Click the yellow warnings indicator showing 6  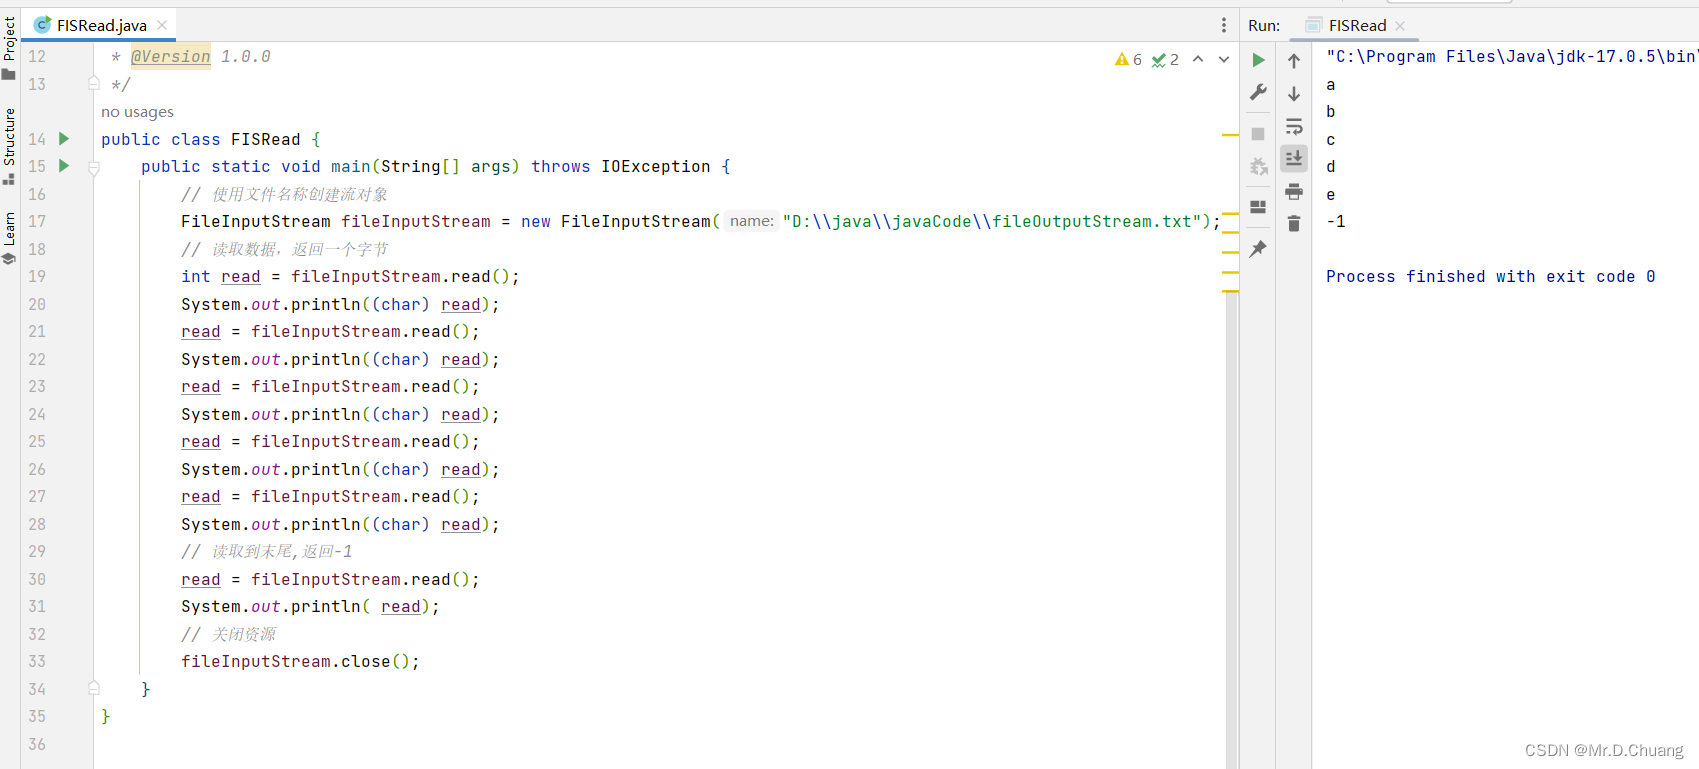(x=1128, y=60)
